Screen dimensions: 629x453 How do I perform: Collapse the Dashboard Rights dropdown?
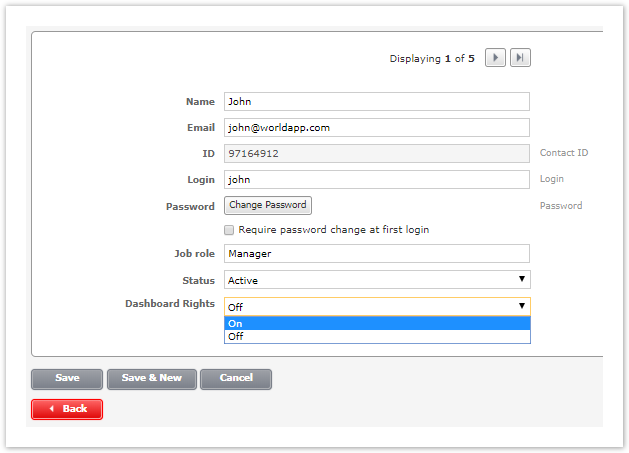(x=521, y=306)
